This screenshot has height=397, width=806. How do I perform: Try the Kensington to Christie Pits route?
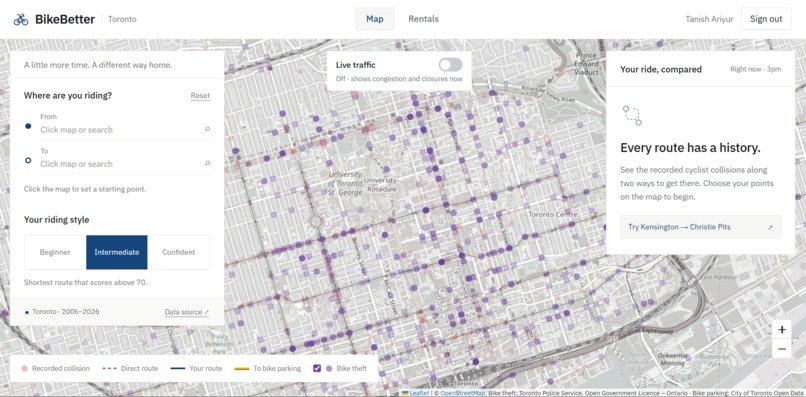[x=700, y=227]
